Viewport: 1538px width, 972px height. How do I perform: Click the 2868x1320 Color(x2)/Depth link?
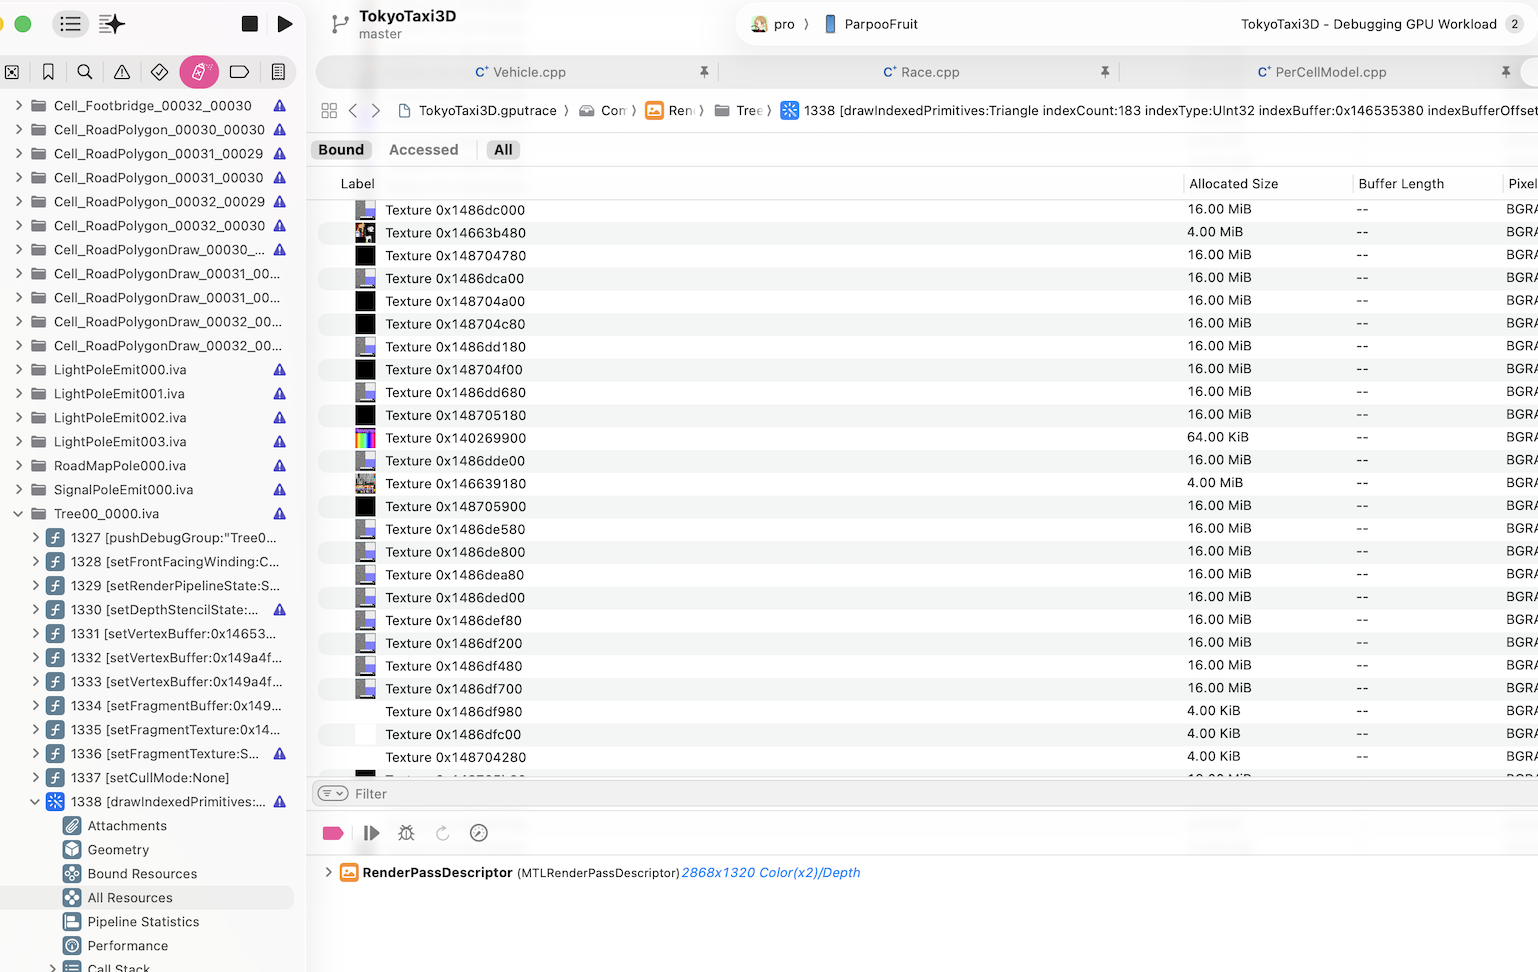(770, 873)
